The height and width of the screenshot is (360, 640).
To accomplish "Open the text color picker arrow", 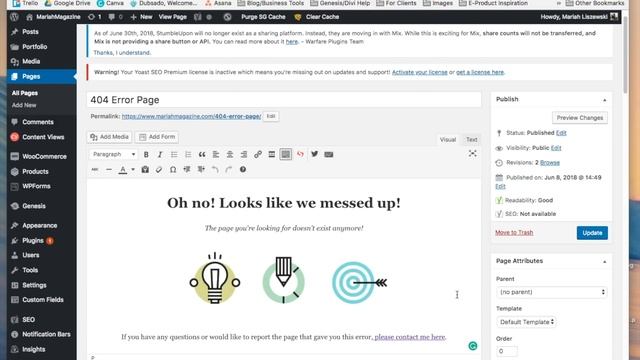I will point(133,169).
